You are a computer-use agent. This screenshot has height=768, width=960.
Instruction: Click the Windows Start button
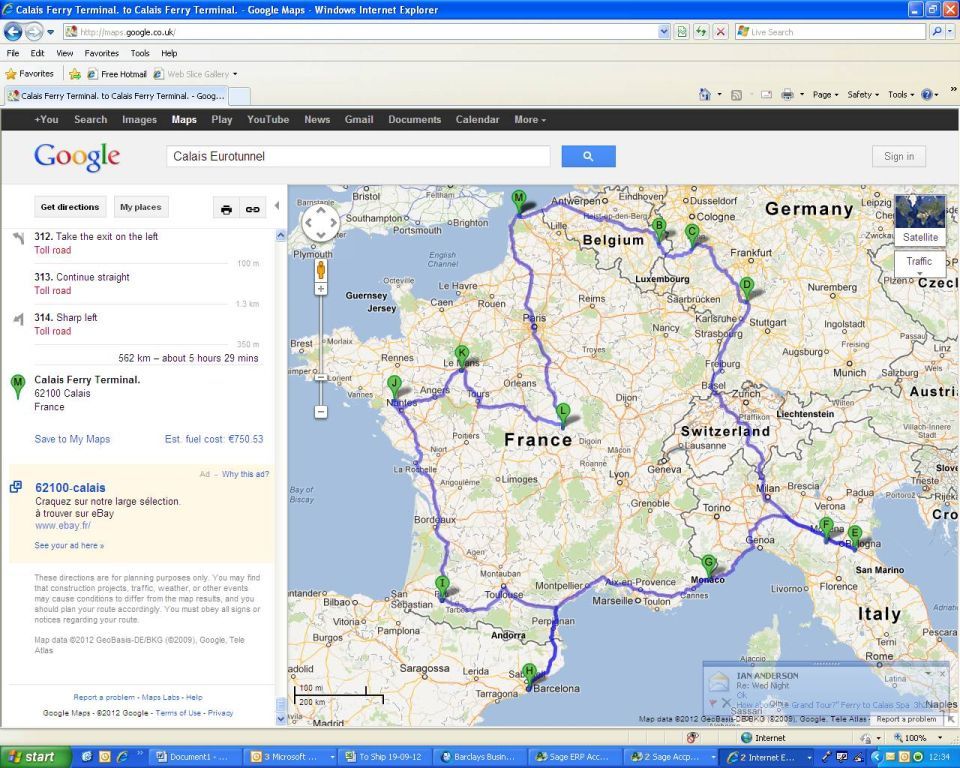36,757
